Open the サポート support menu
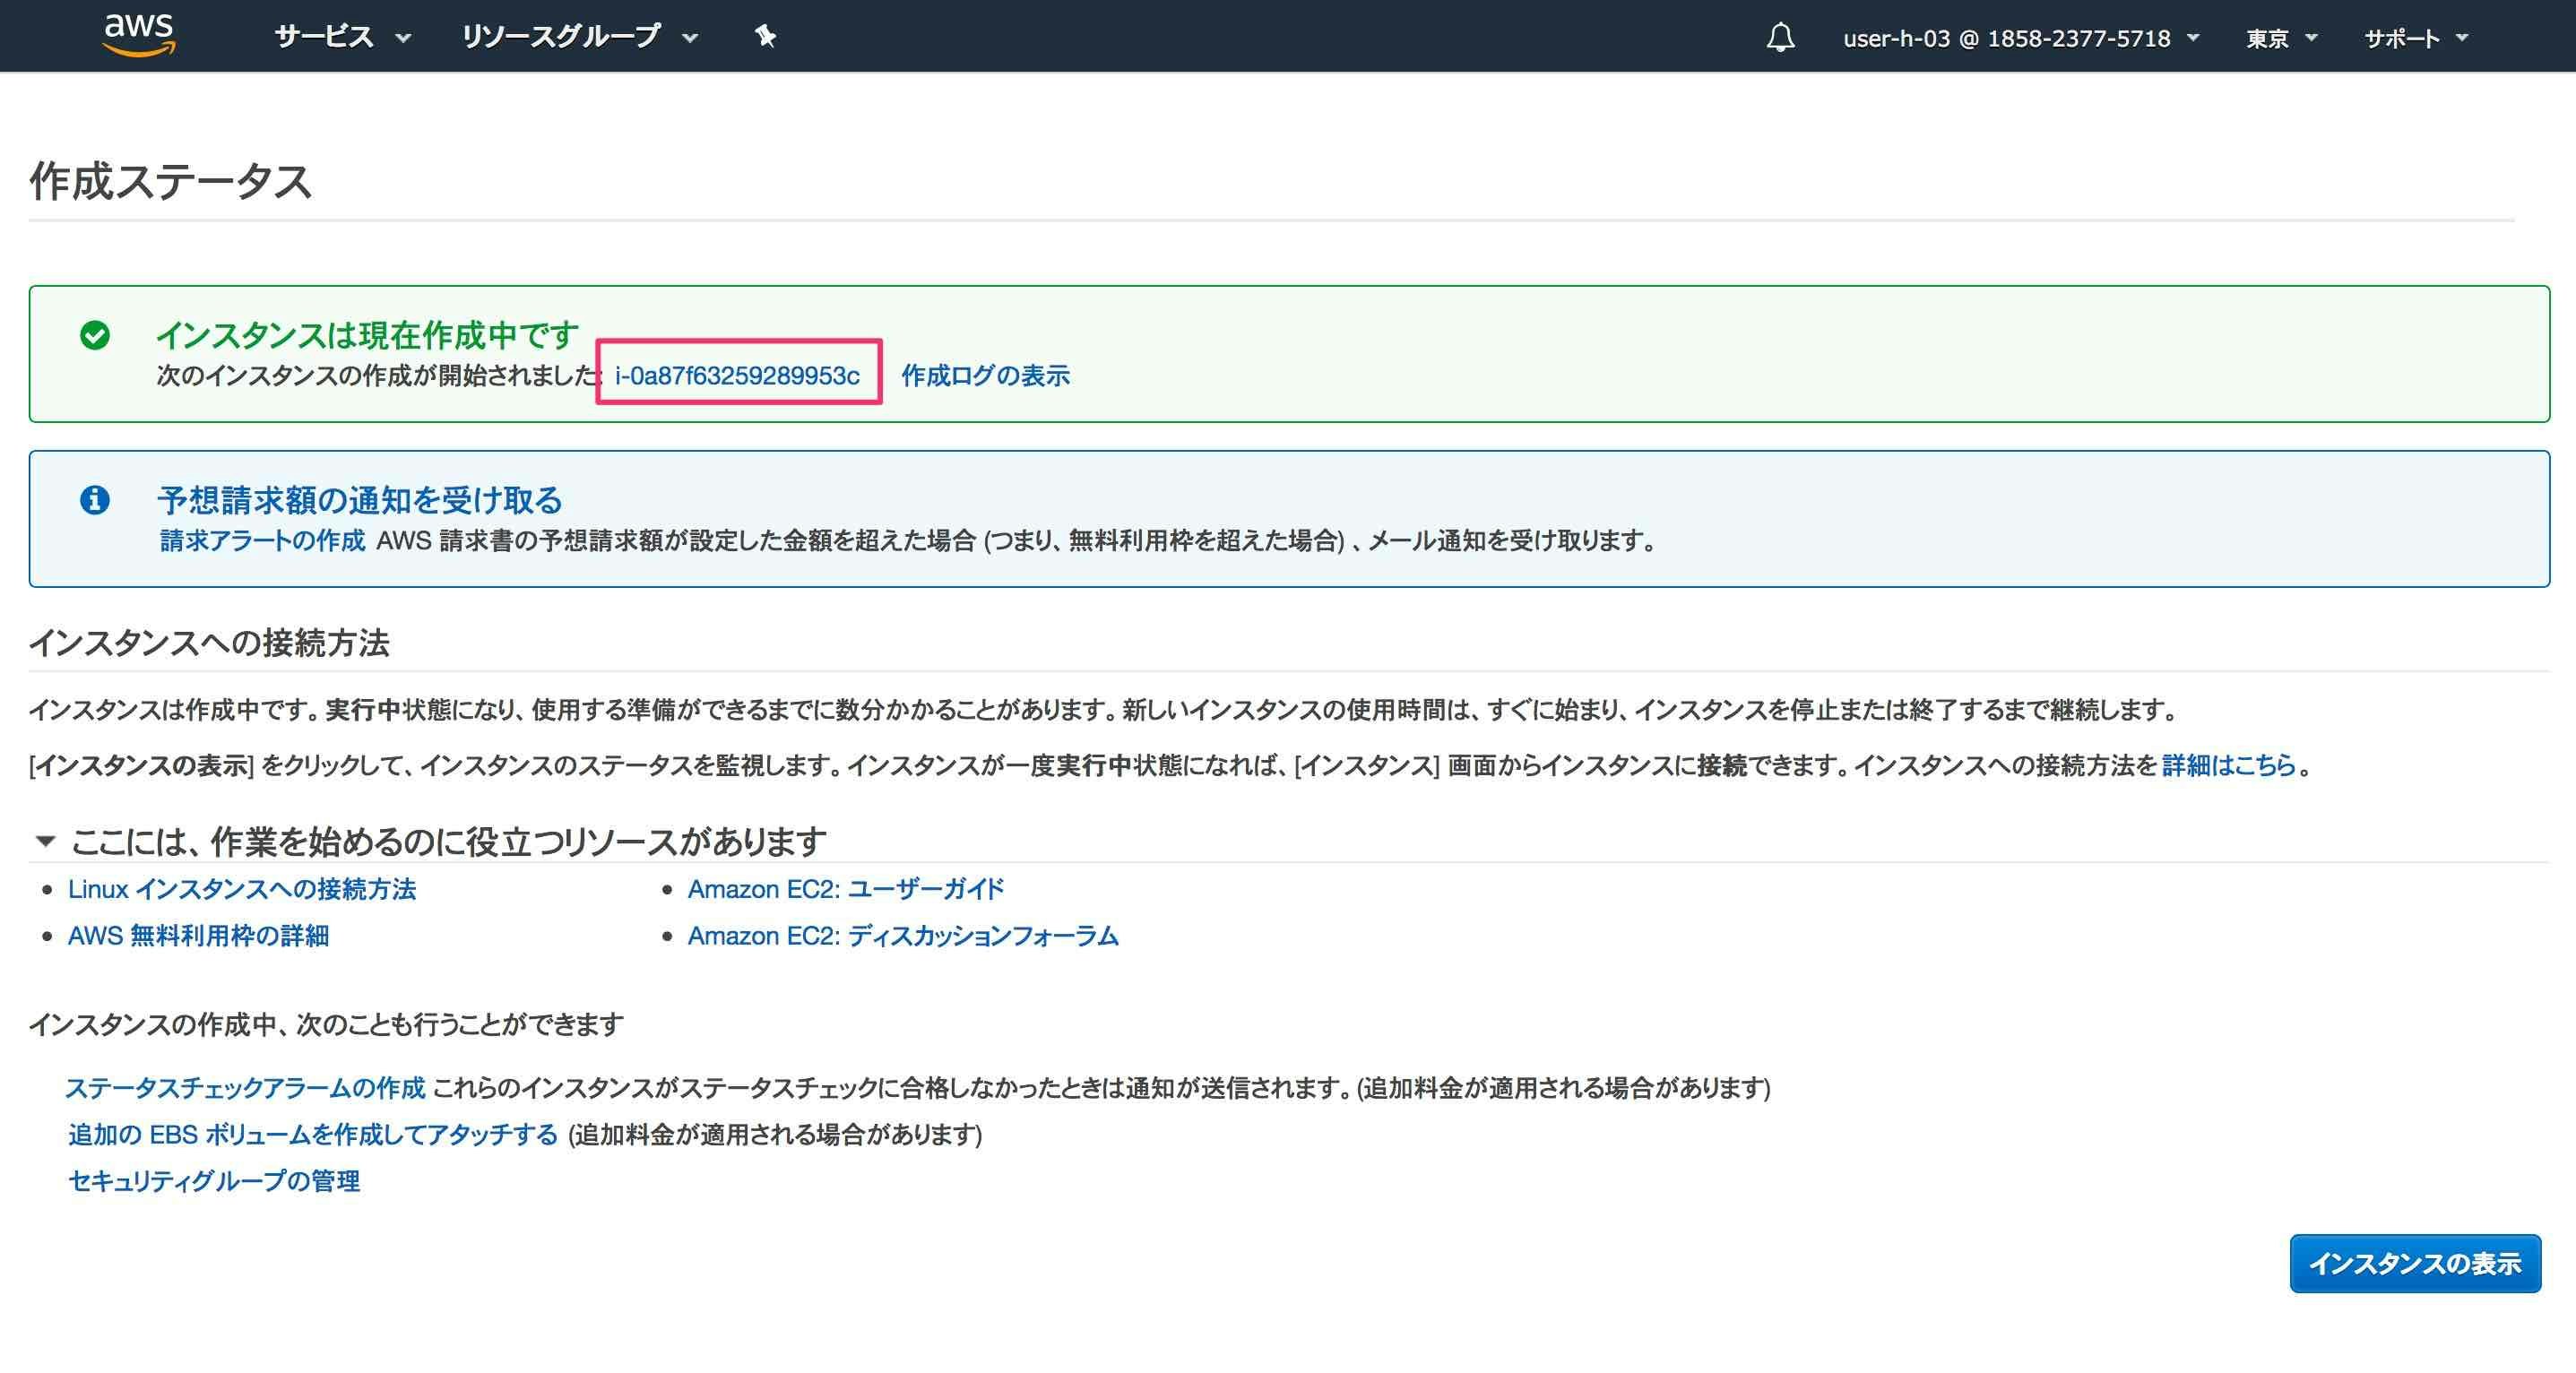2576x1373 pixels. [x=2415, y=38]
